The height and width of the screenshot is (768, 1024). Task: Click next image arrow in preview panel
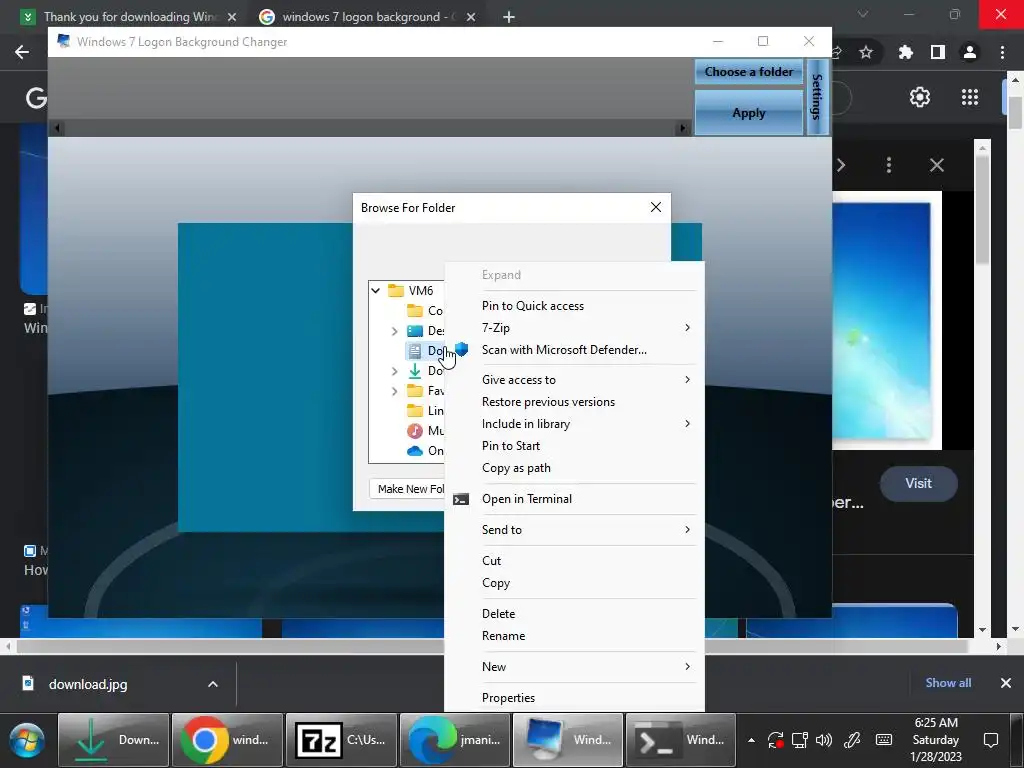[x=841, y=165]
